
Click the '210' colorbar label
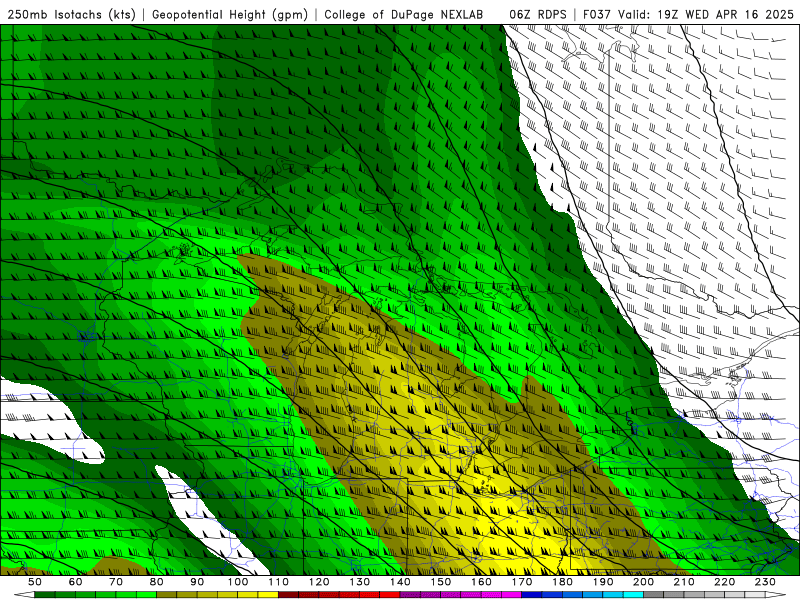(x=684, y=582)
